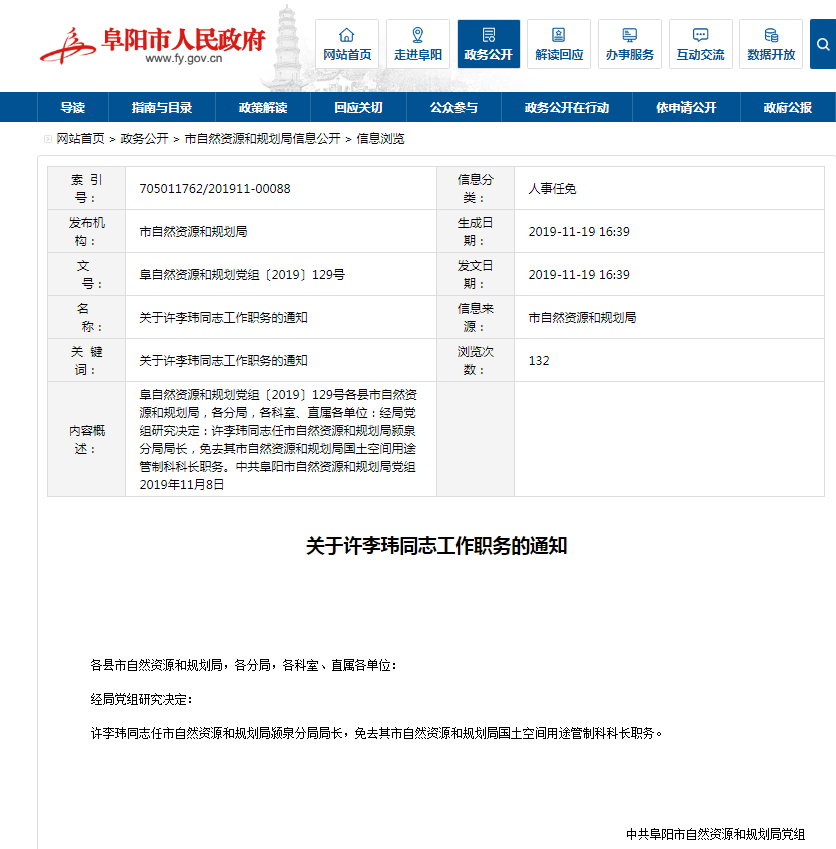836x849 pixels.
Task: Click index number 705011762/201911-00088
Action: pyautogui.click(x=215, y=188)
